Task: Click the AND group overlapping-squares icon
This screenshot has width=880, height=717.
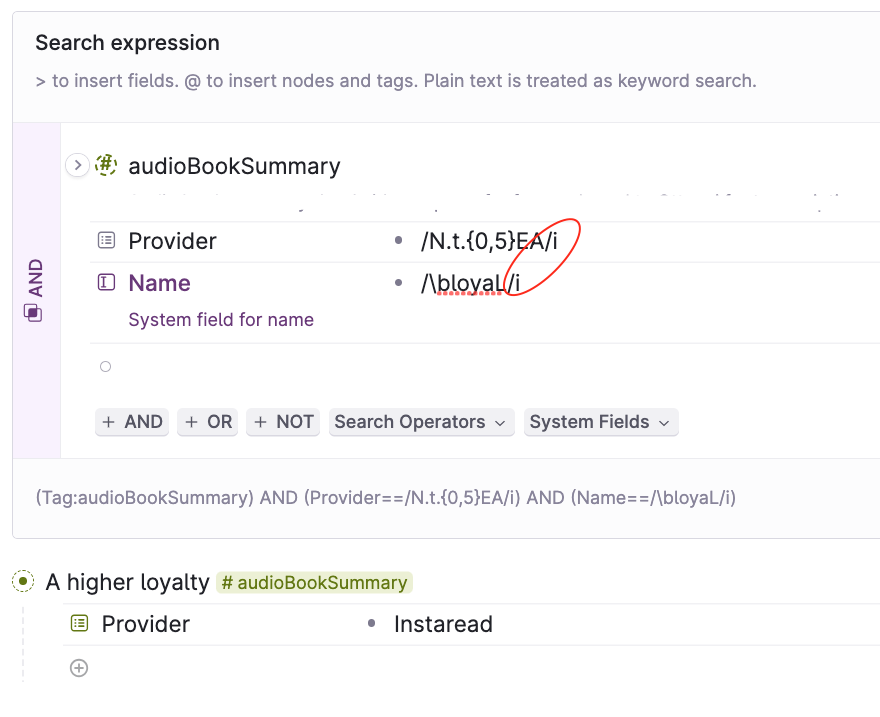Action: 33,312
